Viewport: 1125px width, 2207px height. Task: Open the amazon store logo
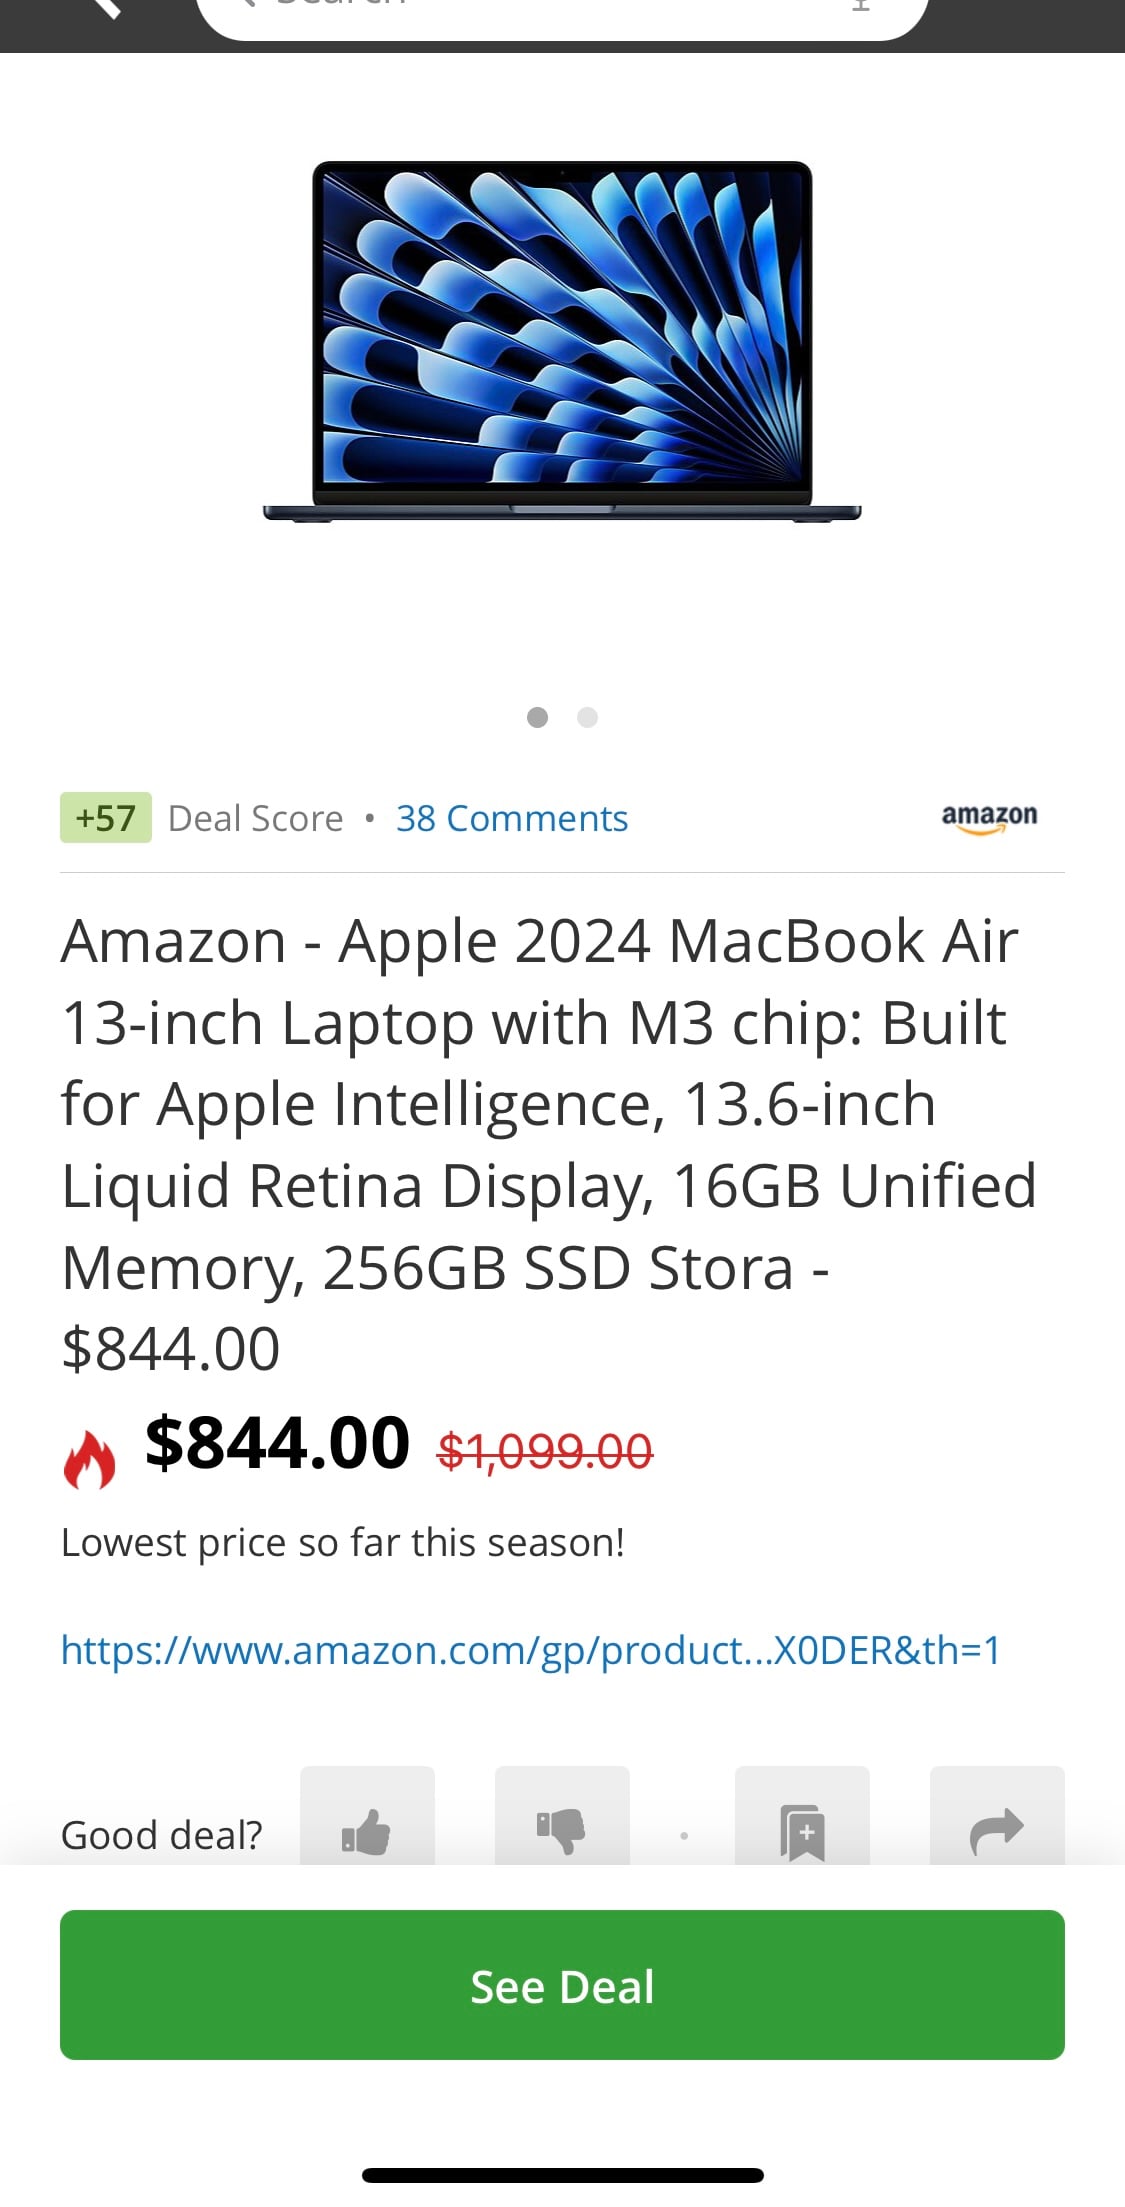point(989,817)
